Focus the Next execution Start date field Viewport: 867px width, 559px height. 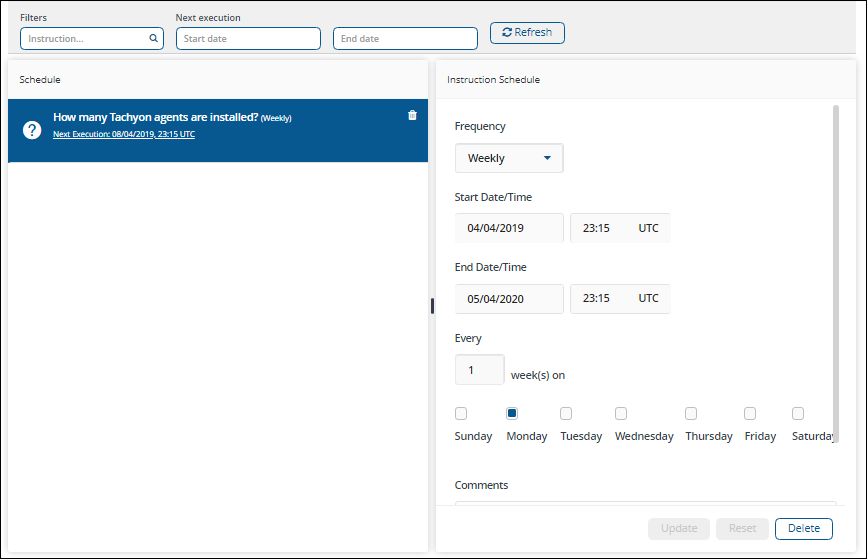click(x=248, y=39)
